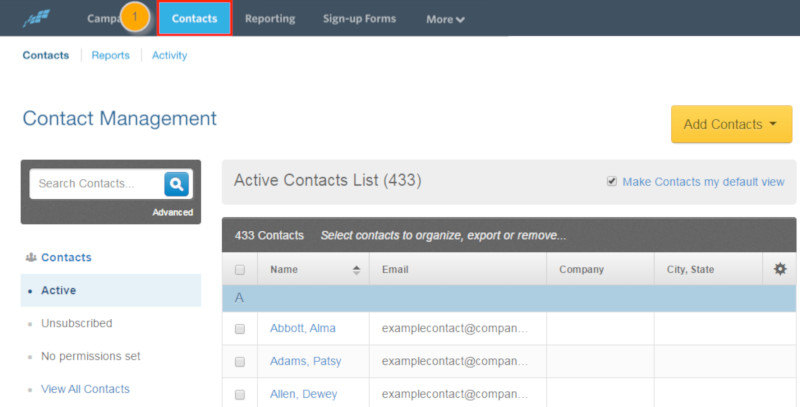
Task: Open the Advanced search link
Action: coord(172,212)
